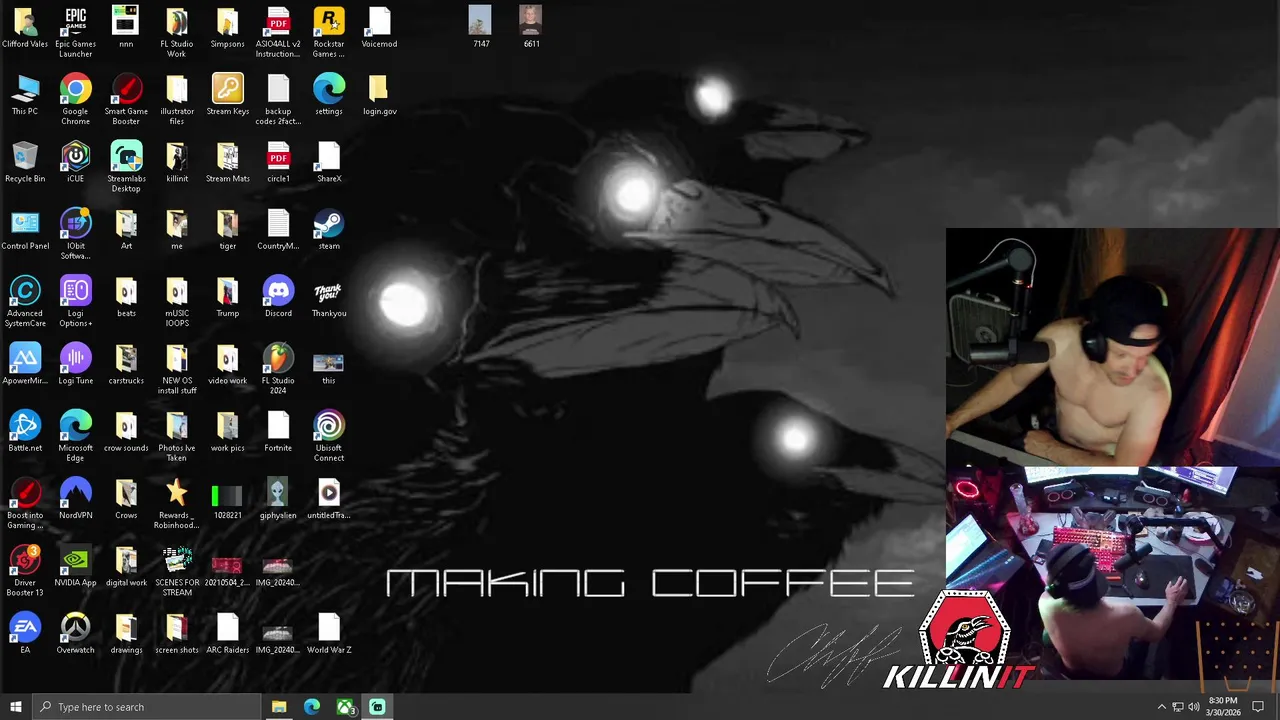Open the Voicemod file icon

(379, 27)
